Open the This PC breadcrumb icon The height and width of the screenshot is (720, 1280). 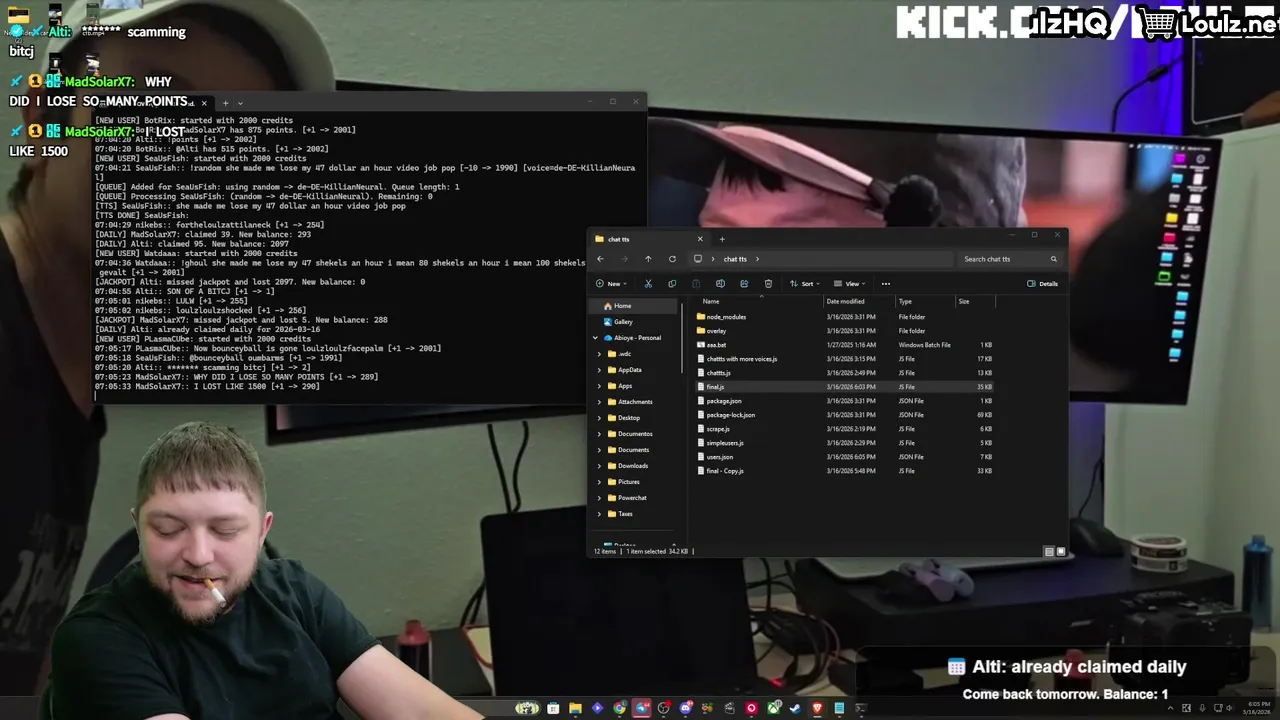tap(698, 259)
